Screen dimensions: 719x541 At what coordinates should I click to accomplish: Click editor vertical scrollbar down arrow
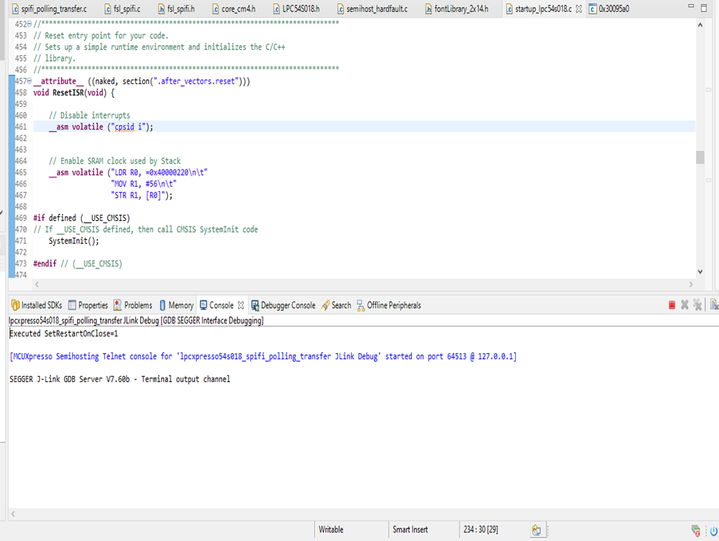(700, 271)
